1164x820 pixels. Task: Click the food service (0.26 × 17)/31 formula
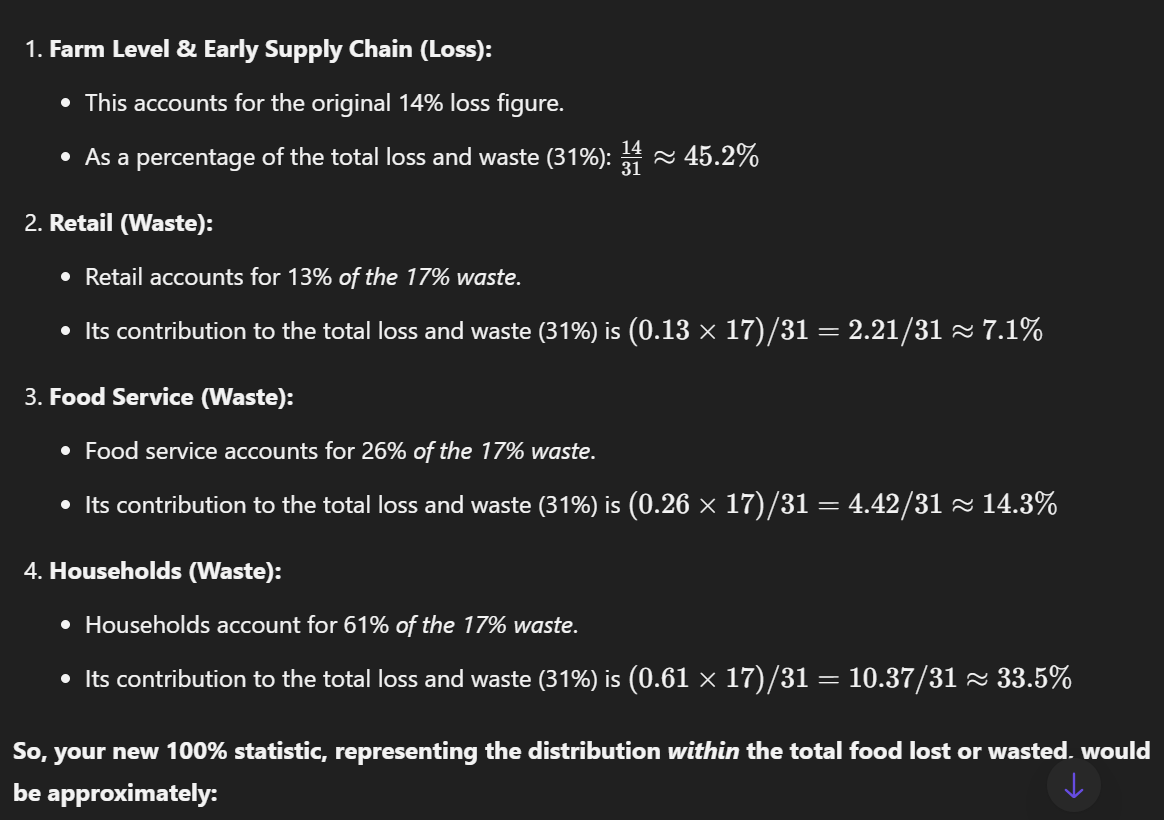click(x=718, y=505)
